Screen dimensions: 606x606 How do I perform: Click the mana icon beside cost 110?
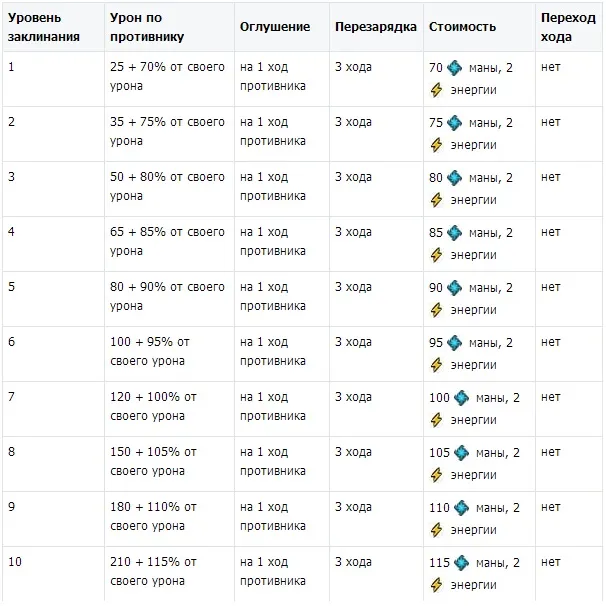click(x=462, y=508)
